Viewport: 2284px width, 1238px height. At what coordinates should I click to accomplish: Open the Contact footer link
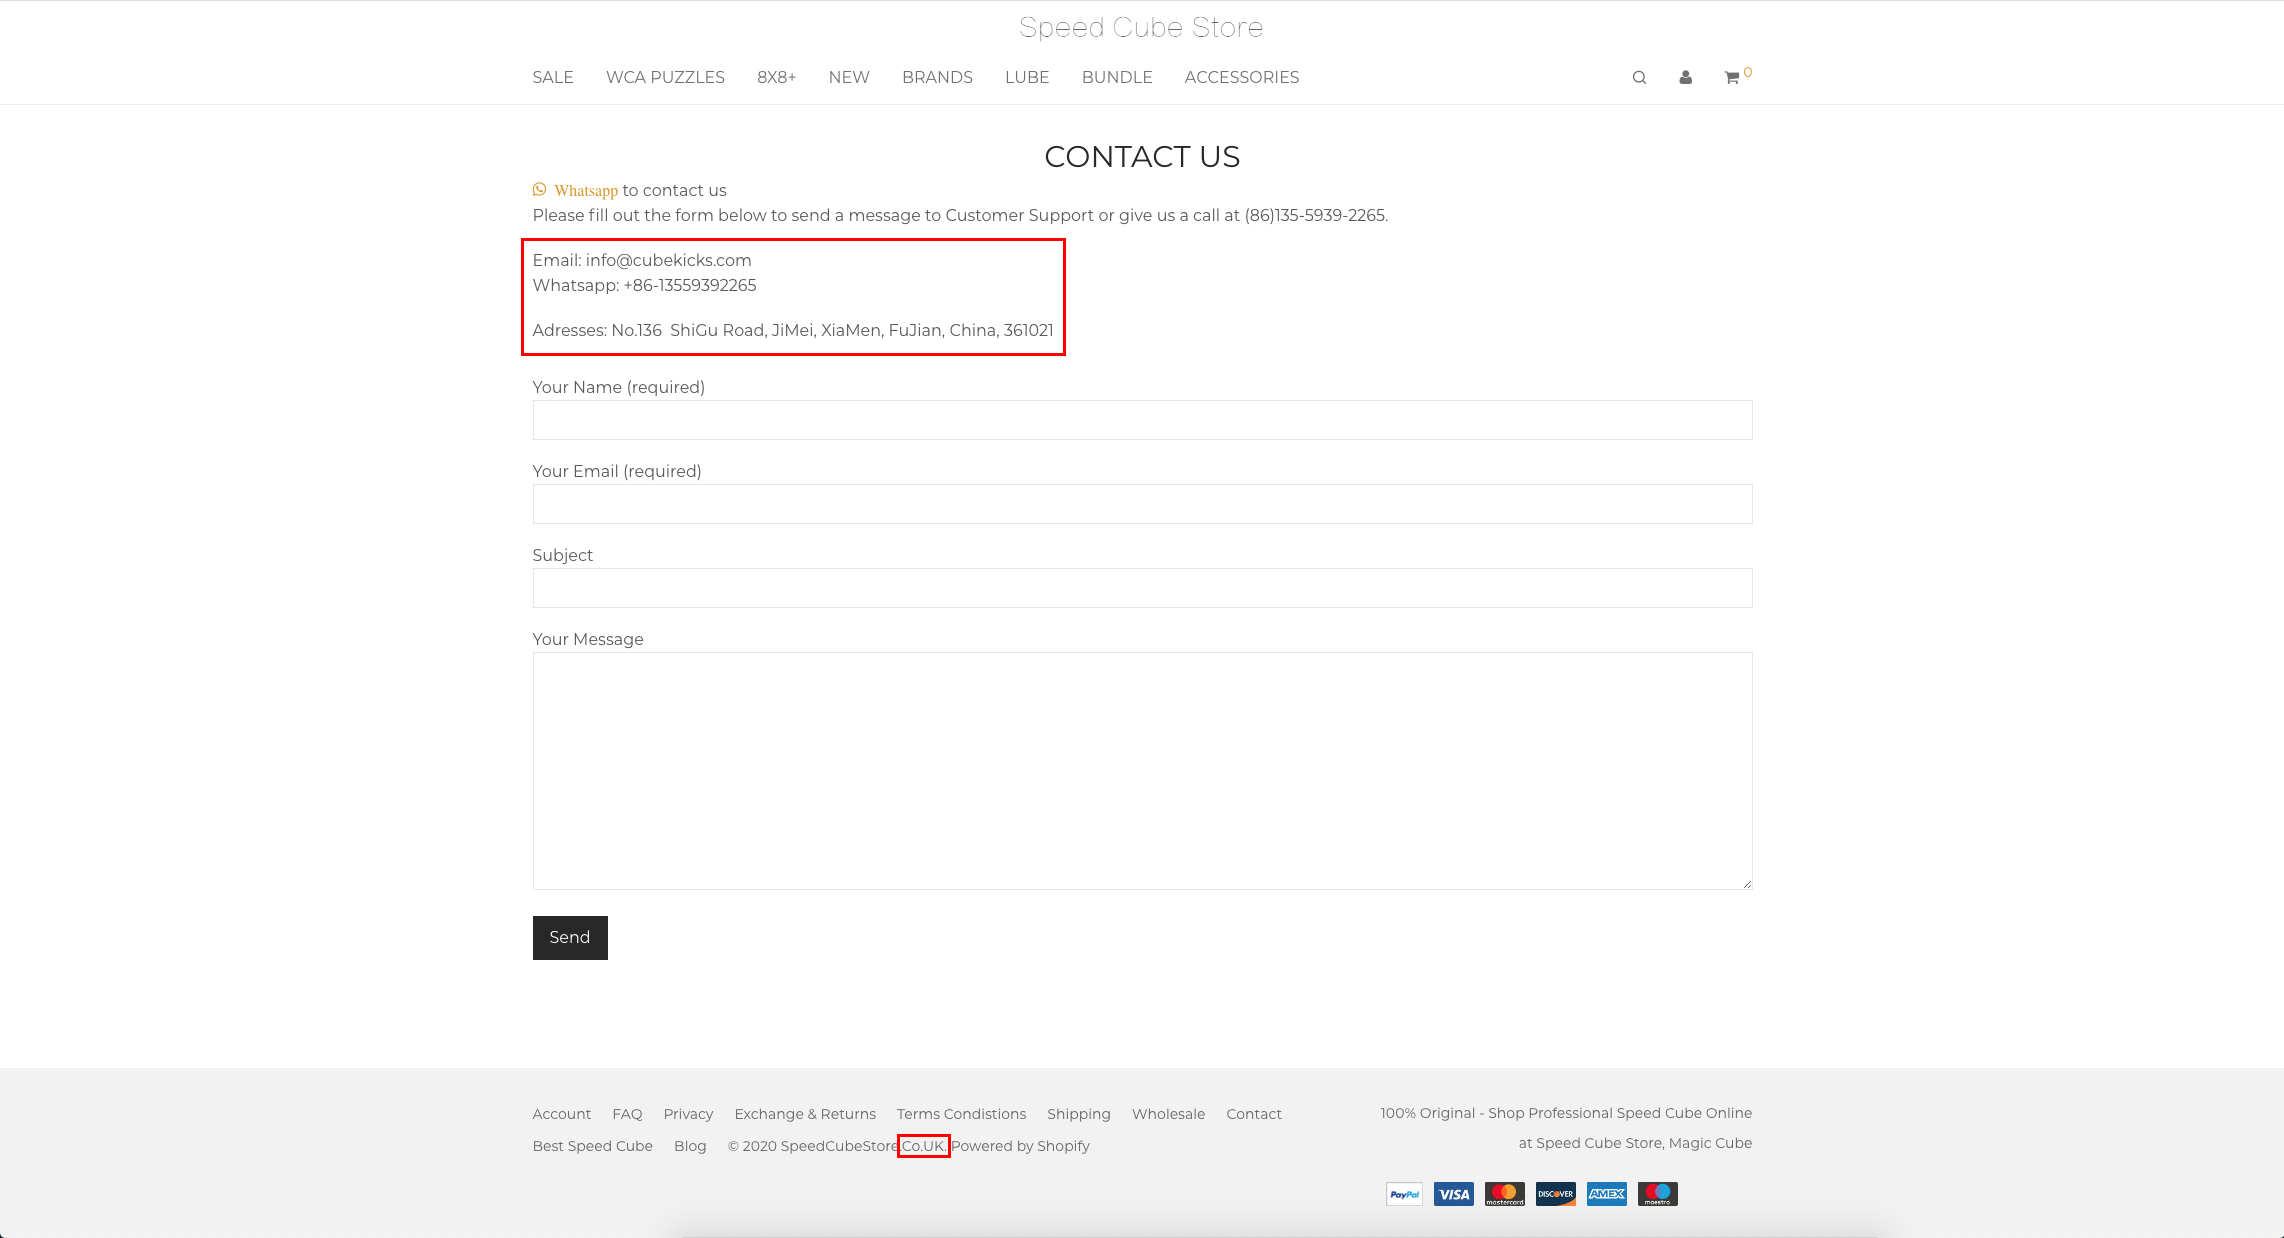point(1254,1114)
